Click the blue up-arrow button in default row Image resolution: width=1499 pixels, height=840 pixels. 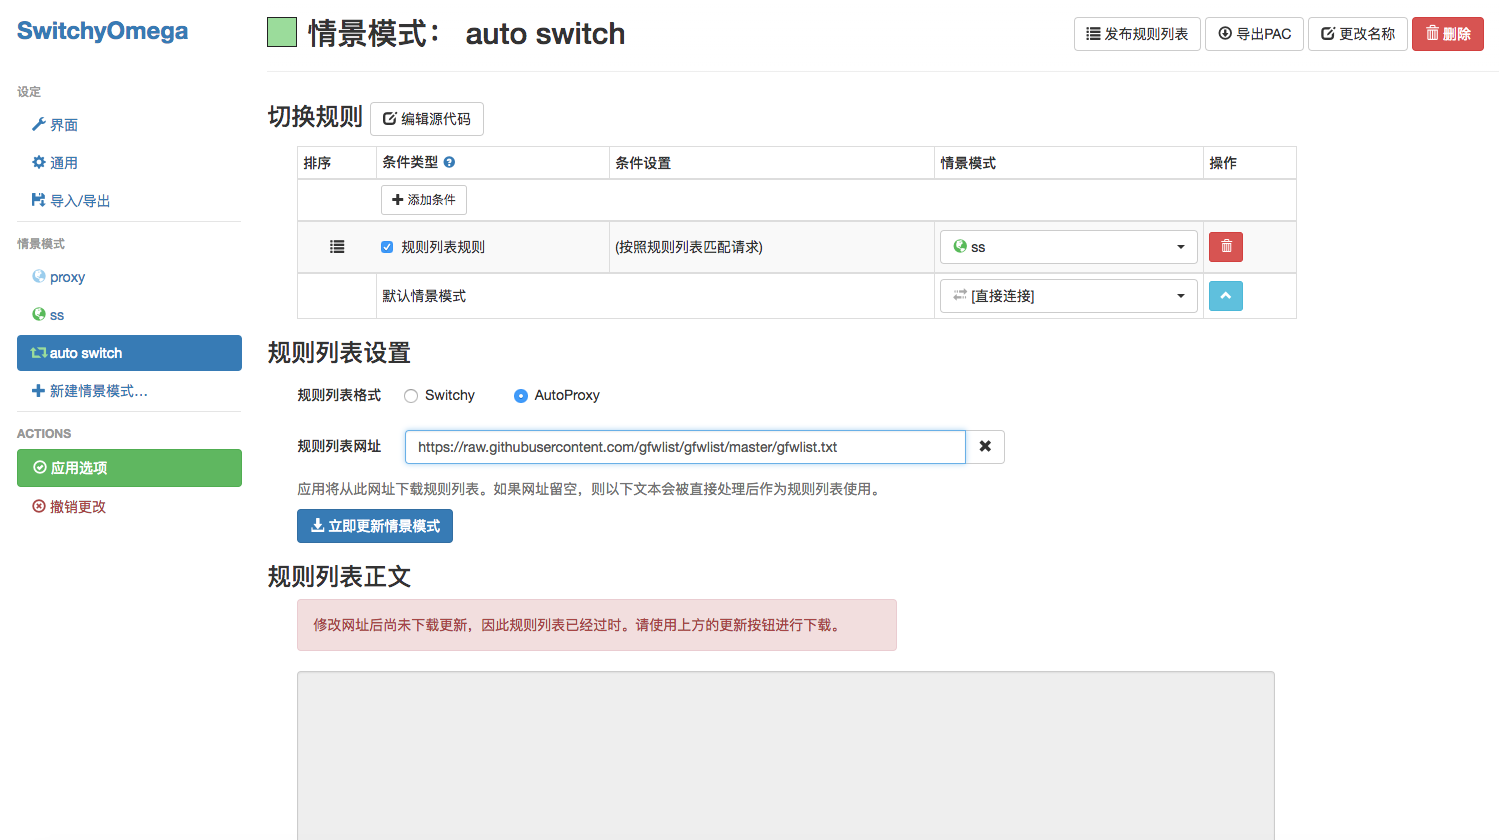(x=1226, y=296)
